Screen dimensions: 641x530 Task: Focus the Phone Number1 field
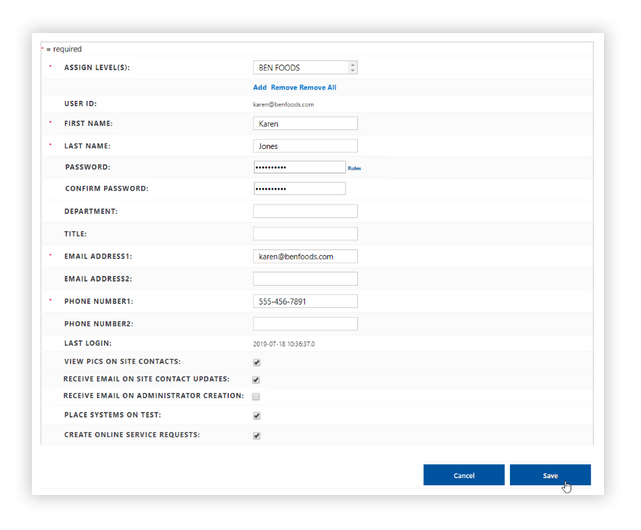pos(305,301)
